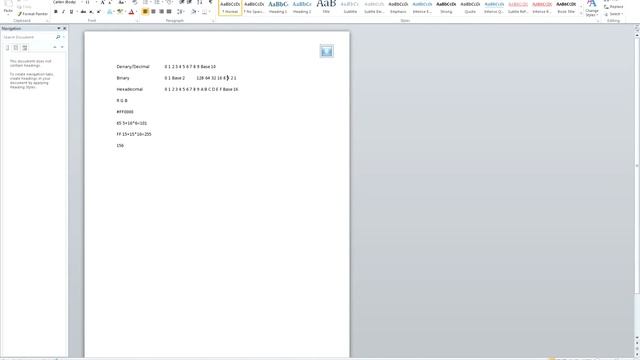This screenshot has height=360, width=640.
Task: Click Format Painter
Action: pyautogui.click(x=33, y=14)
